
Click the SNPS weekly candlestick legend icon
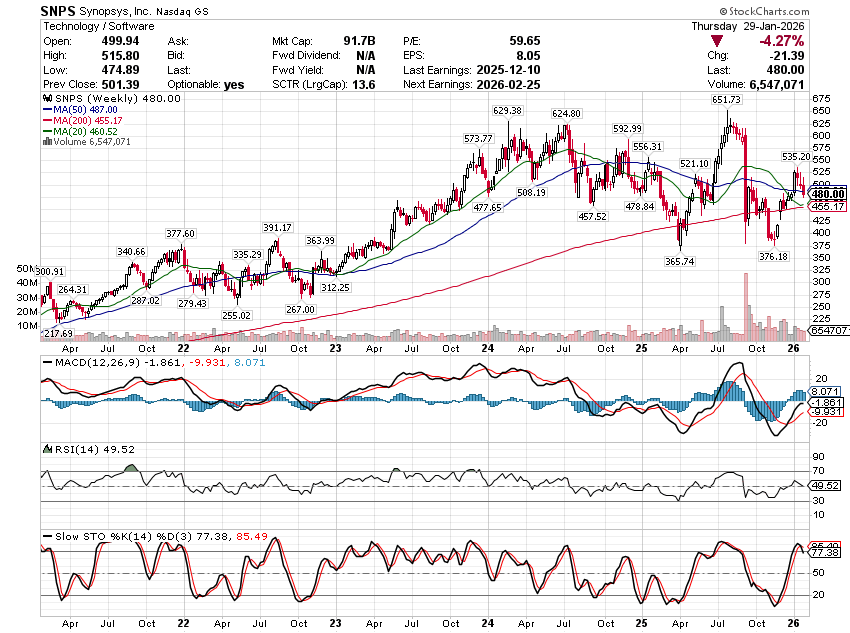coord(46,98)
